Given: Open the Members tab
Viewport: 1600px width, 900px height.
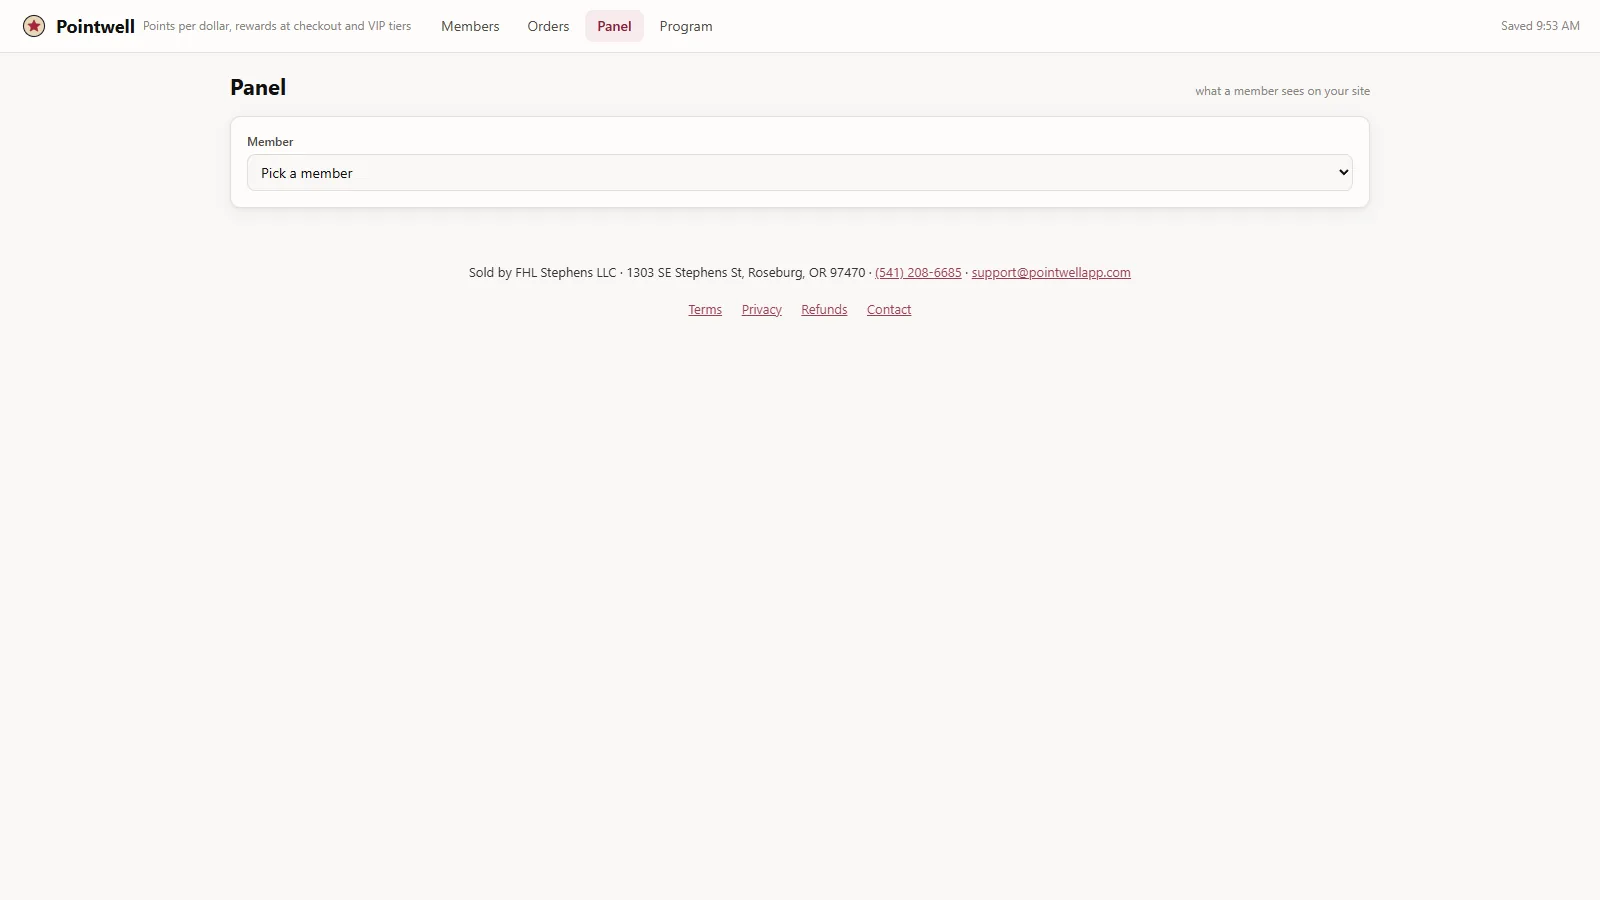Looking at the screenshot, I should coord(470,26).
